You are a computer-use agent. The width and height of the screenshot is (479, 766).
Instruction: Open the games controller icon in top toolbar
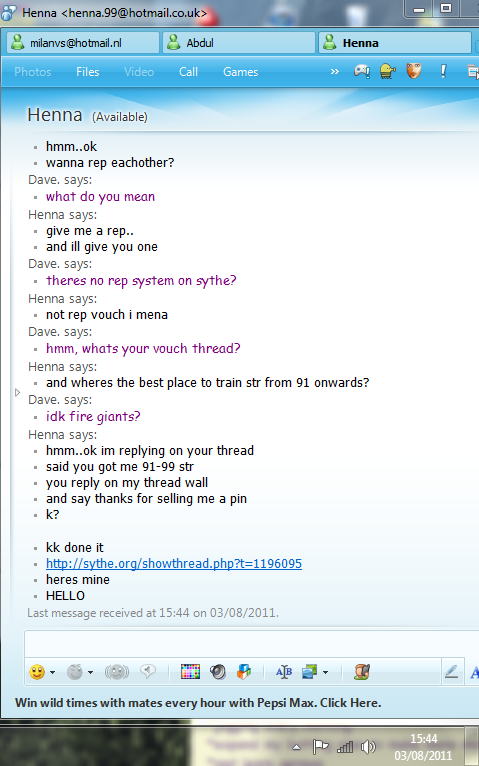[362, 72]
